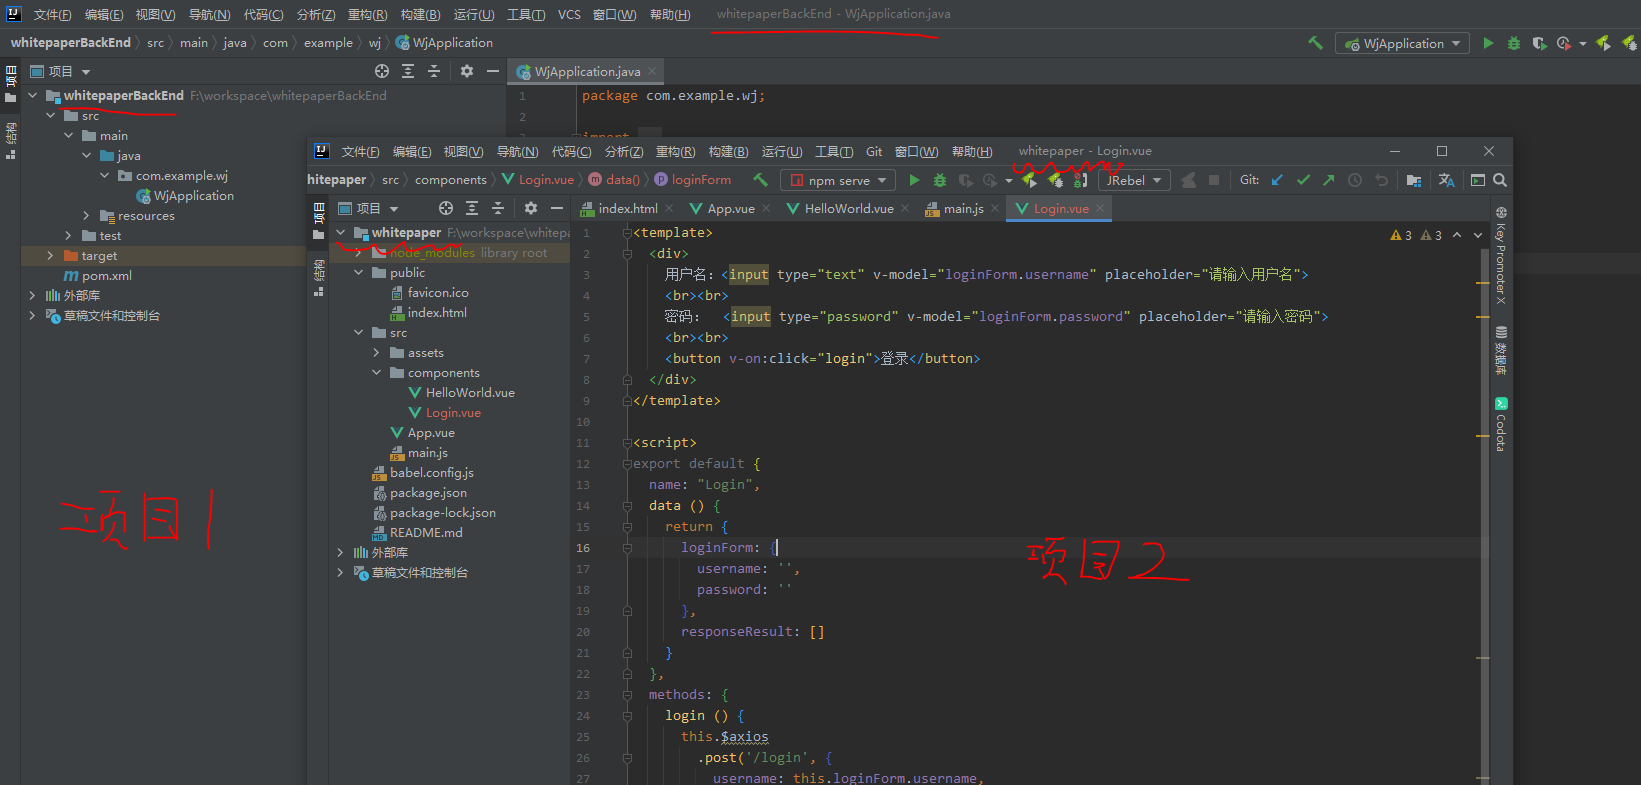This screenshot has height=785, width=1641.
Task: Open whitepaperBackEnd project panel settings gear
Action: pos(467,71)
